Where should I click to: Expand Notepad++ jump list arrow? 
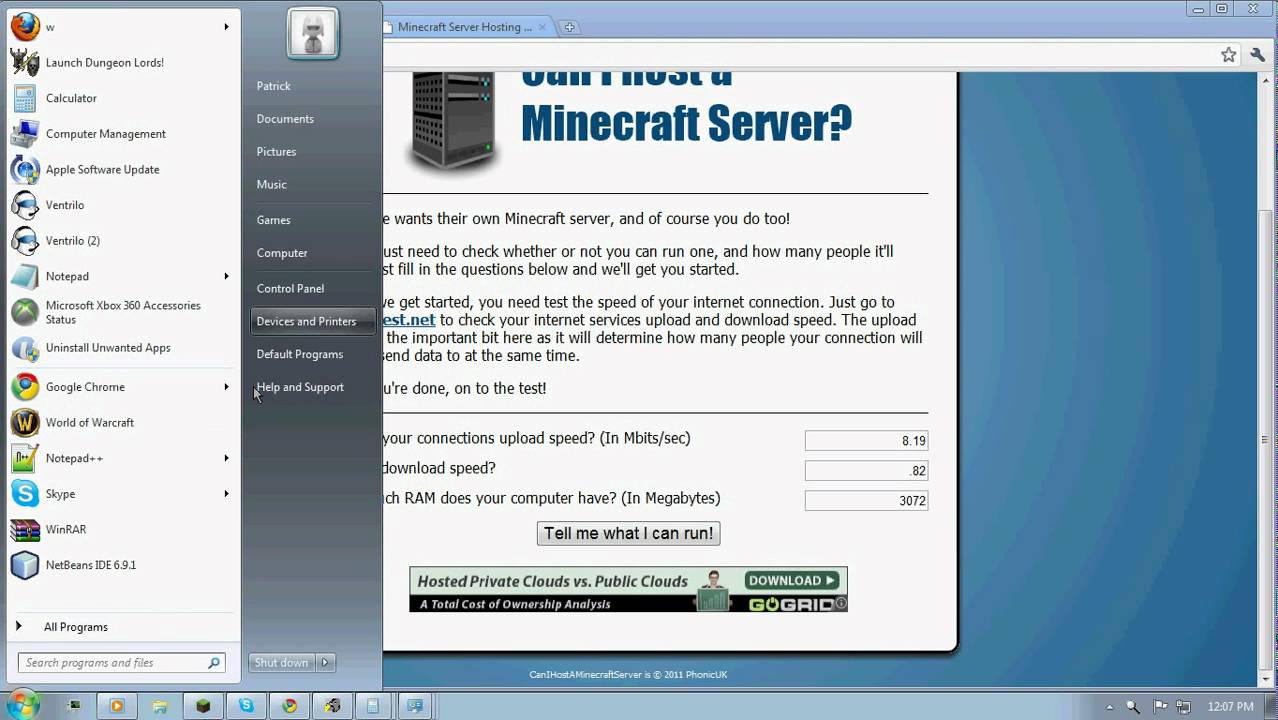click(x=226, y=458)
